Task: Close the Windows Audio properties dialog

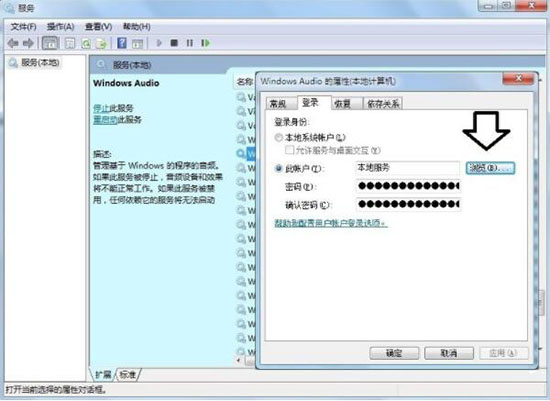Action: click(518, 78)
